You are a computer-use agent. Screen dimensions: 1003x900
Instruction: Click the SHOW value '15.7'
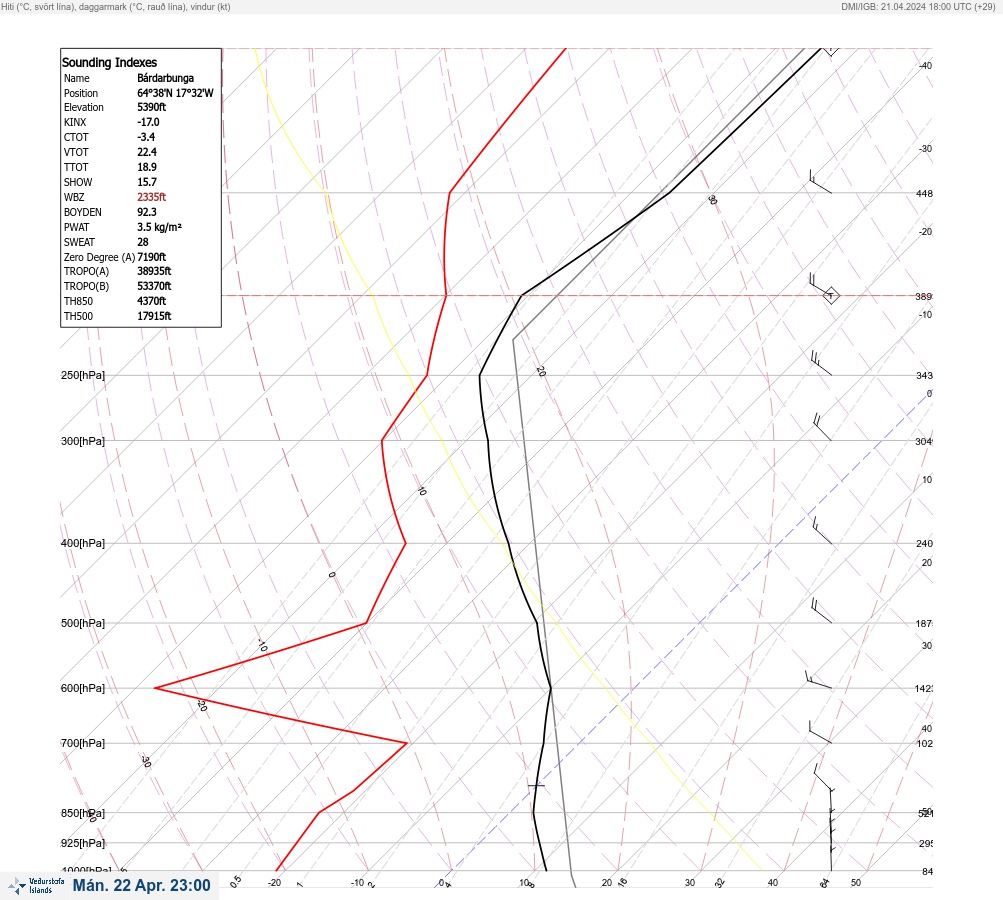click(147, 182)
